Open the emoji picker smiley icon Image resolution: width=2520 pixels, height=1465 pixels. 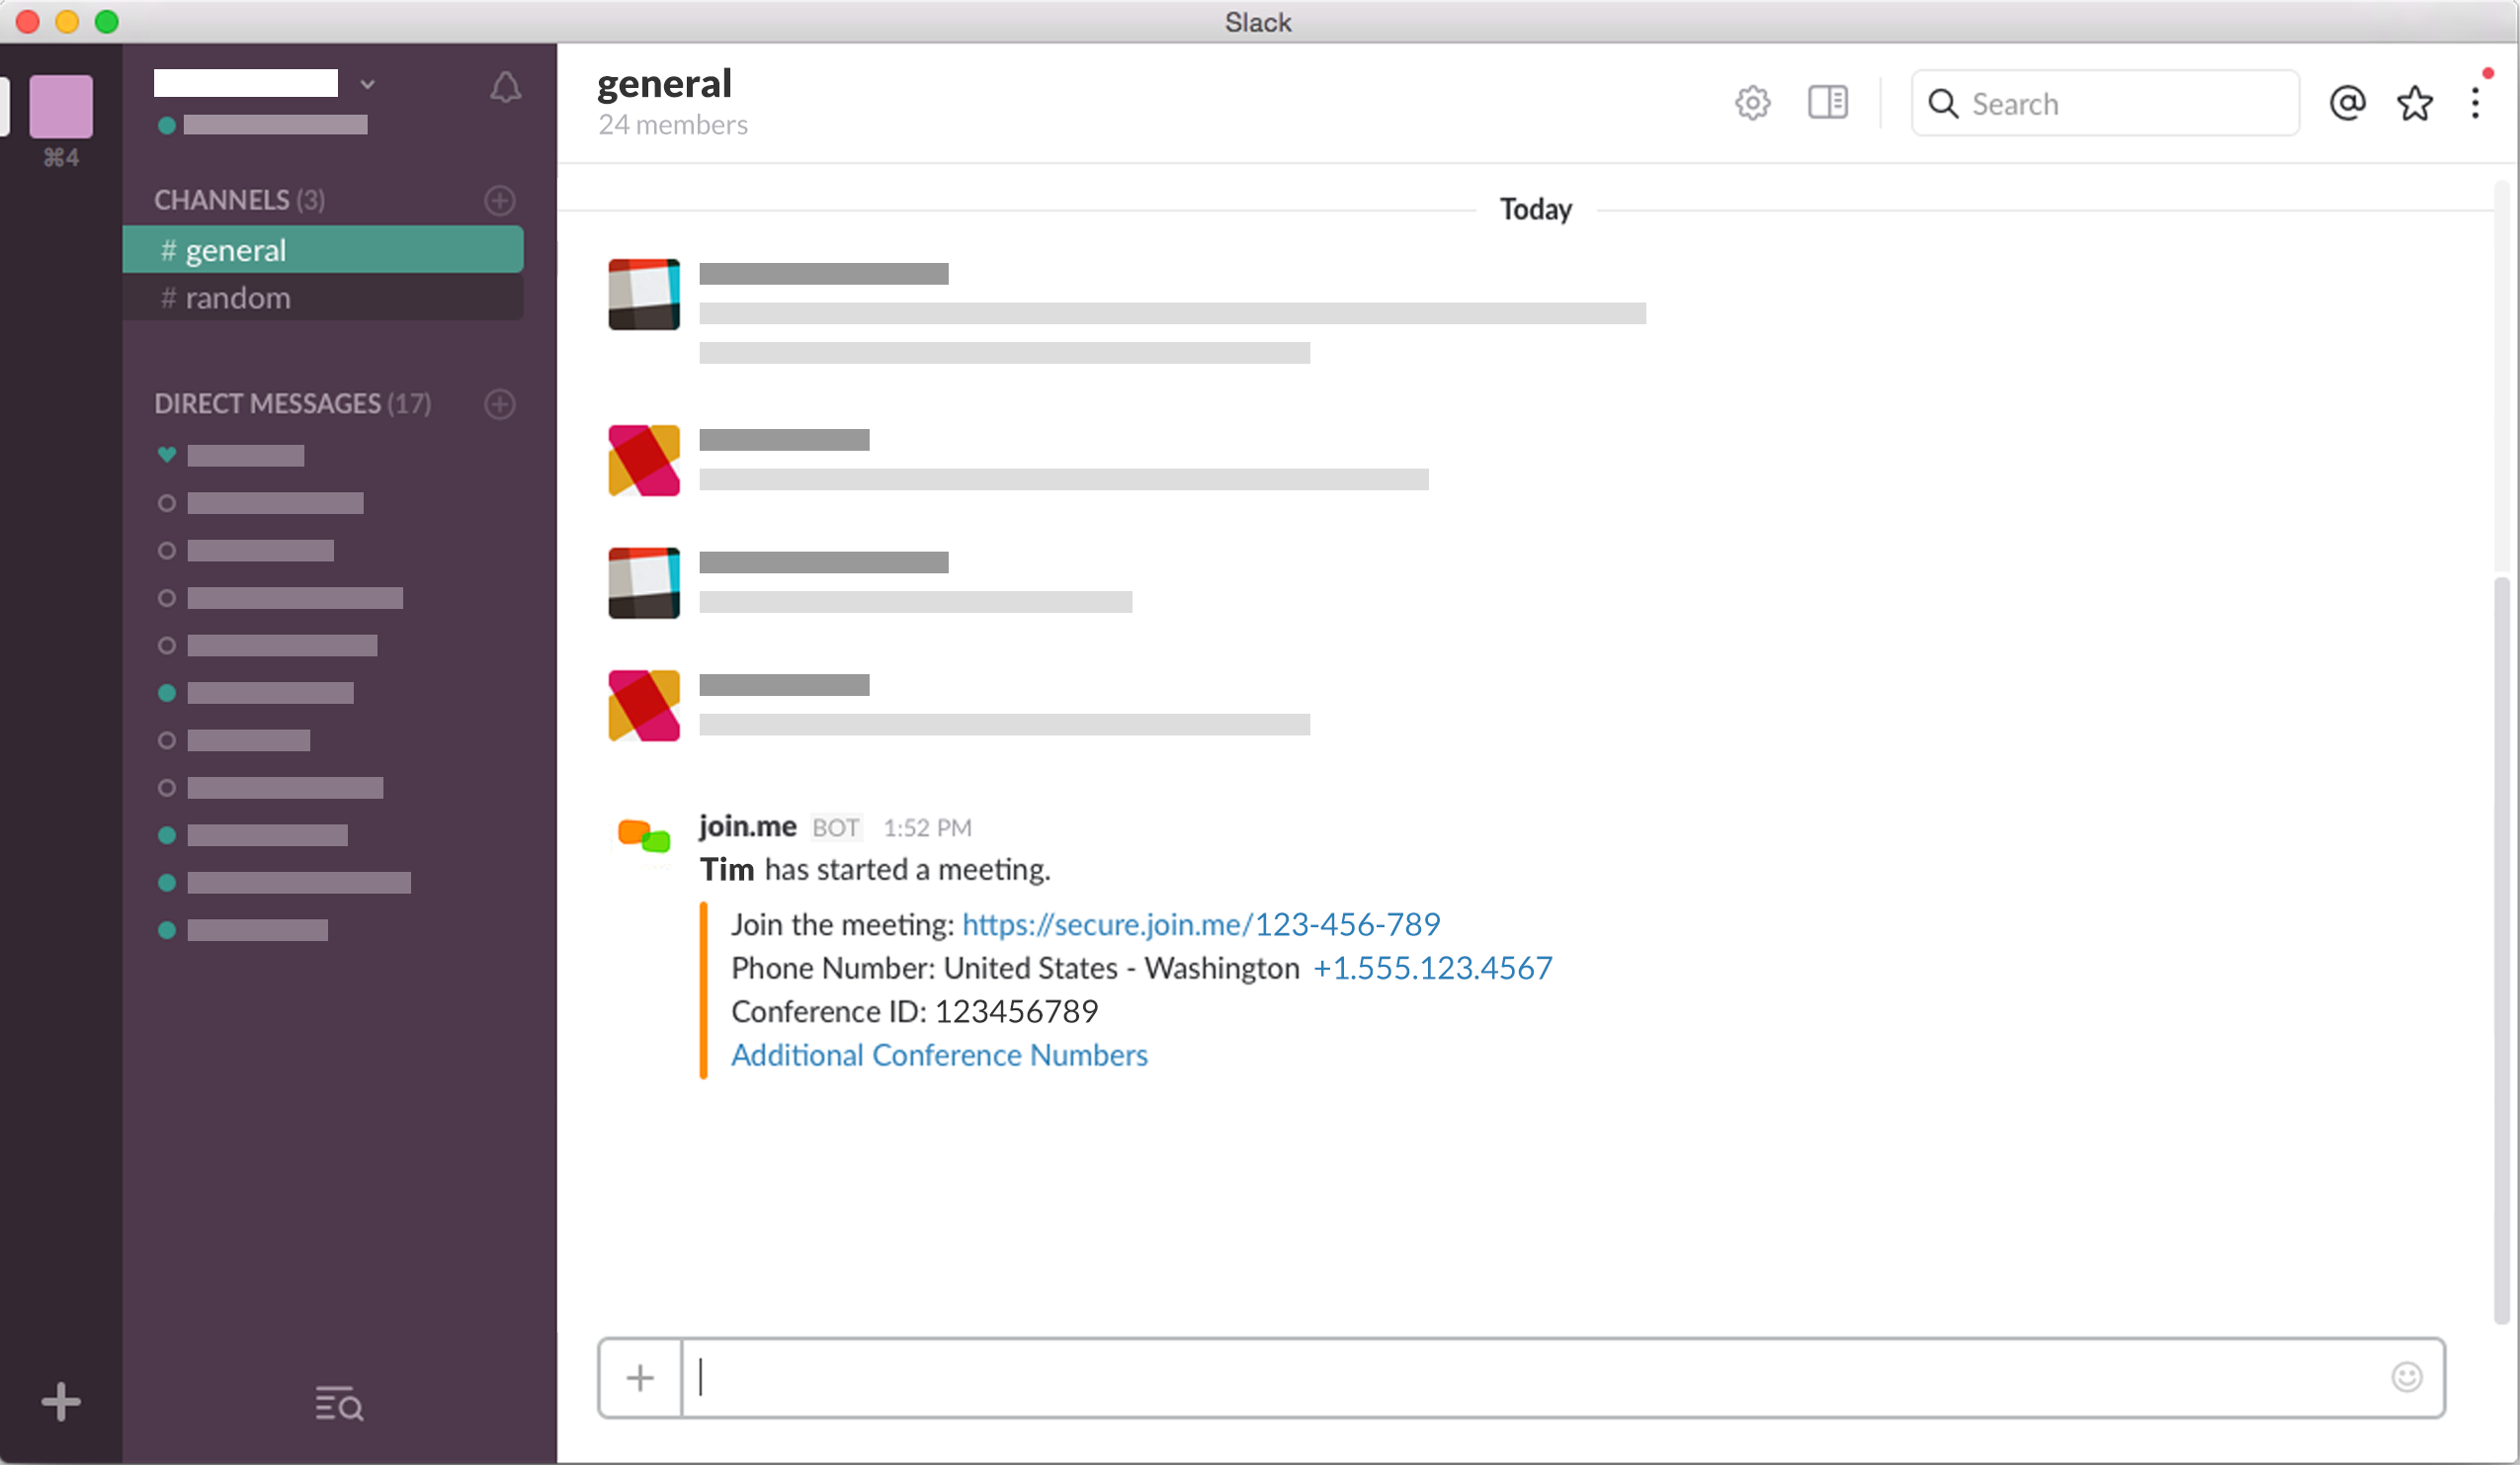pos(2406,1377)
